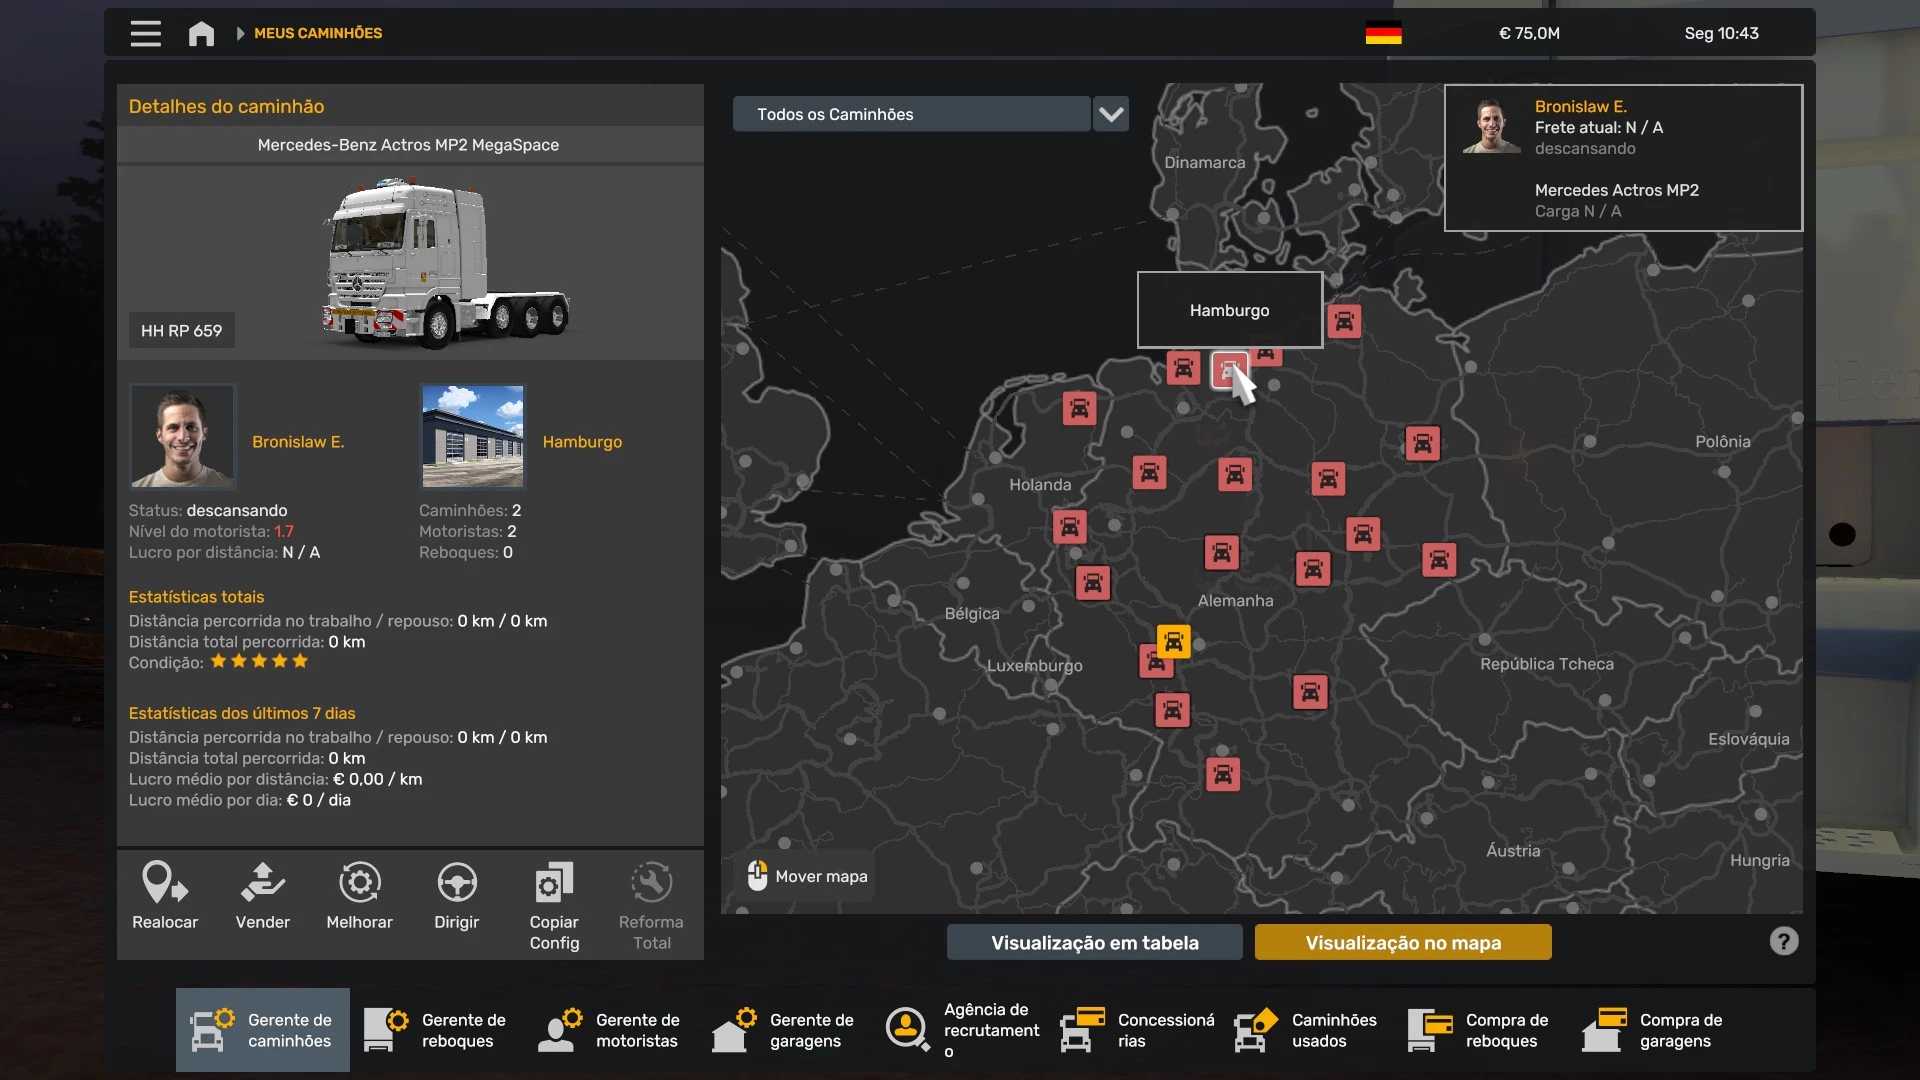Click the Bronislaw E. driver name link
Image resolution: width=1920 pixels, height=1080 pixels.
[298, 442]
